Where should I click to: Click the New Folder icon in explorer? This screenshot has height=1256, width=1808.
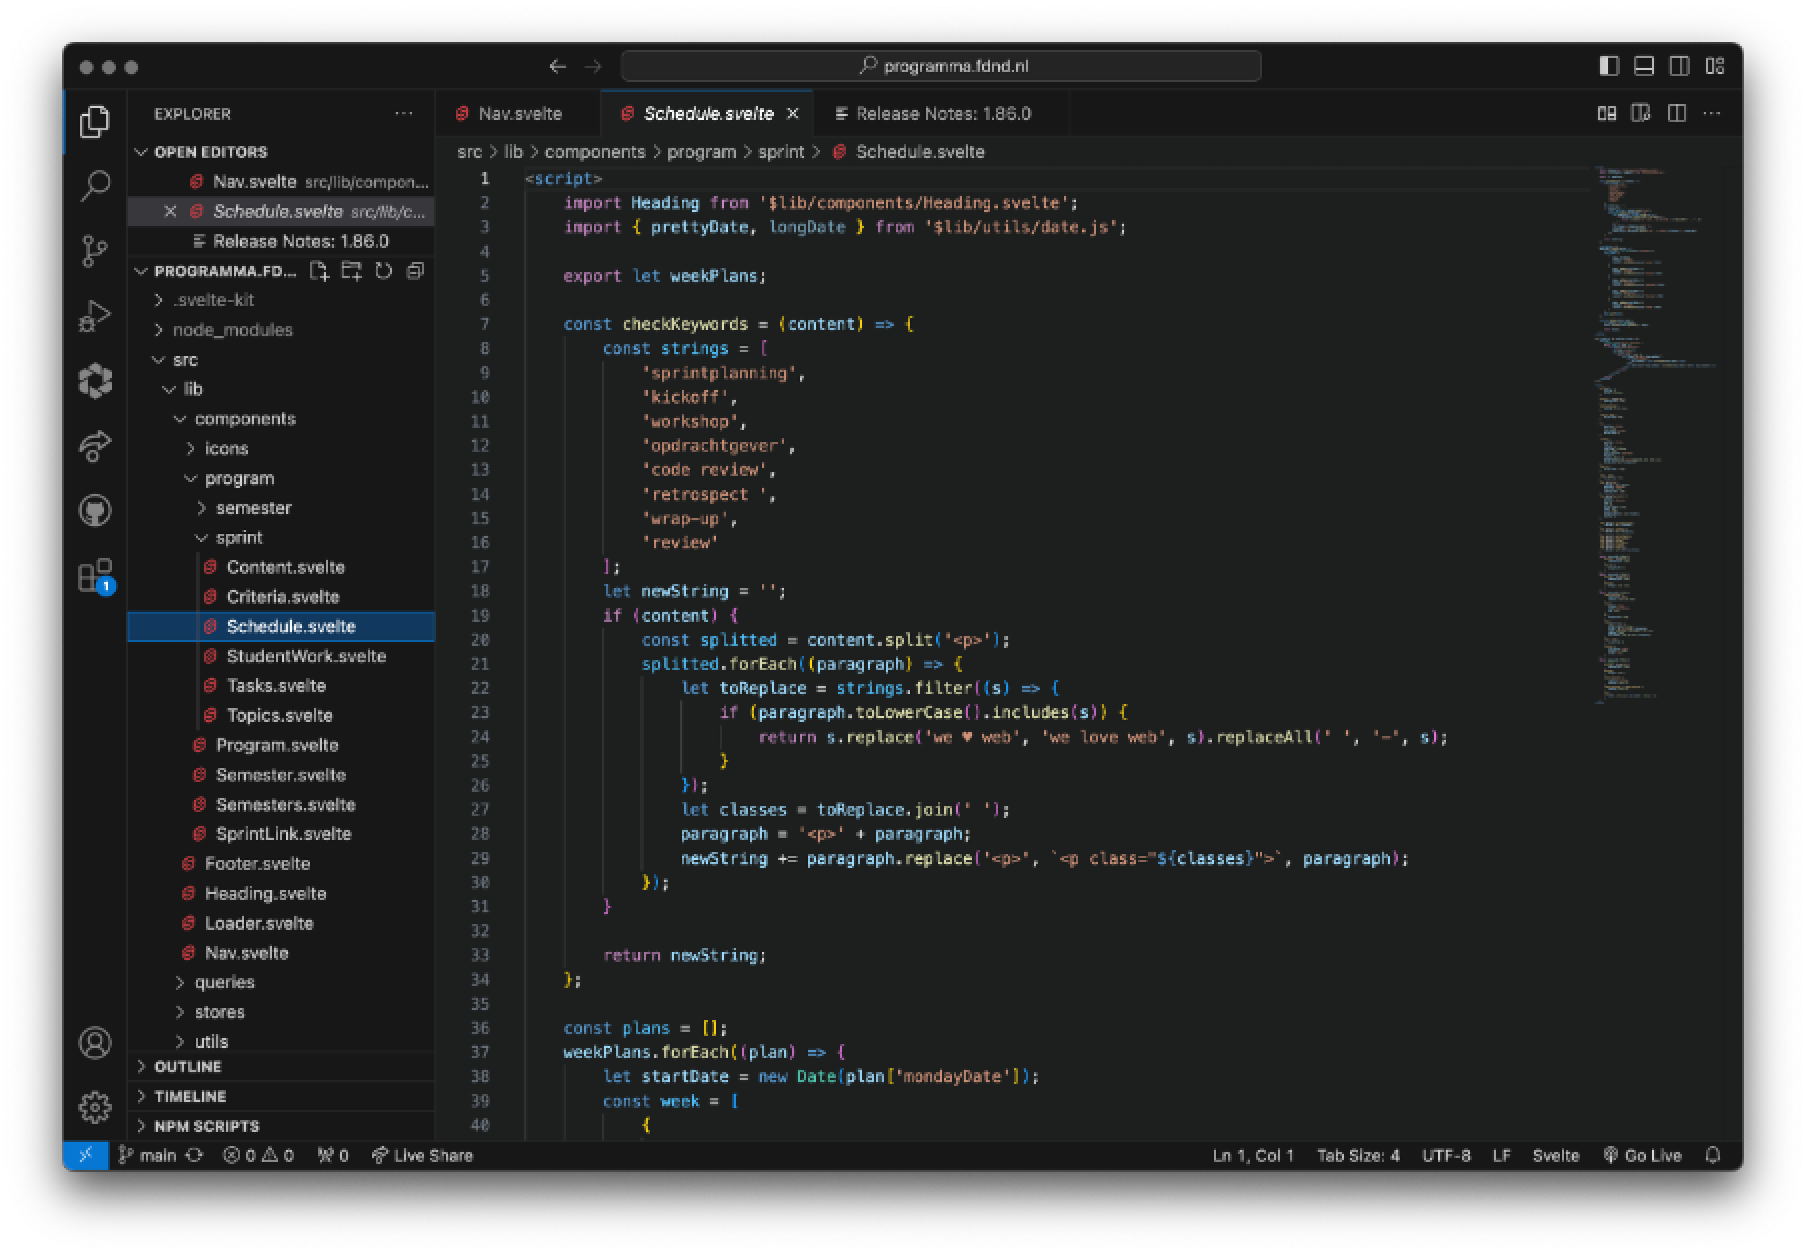[x=351, y=271]
